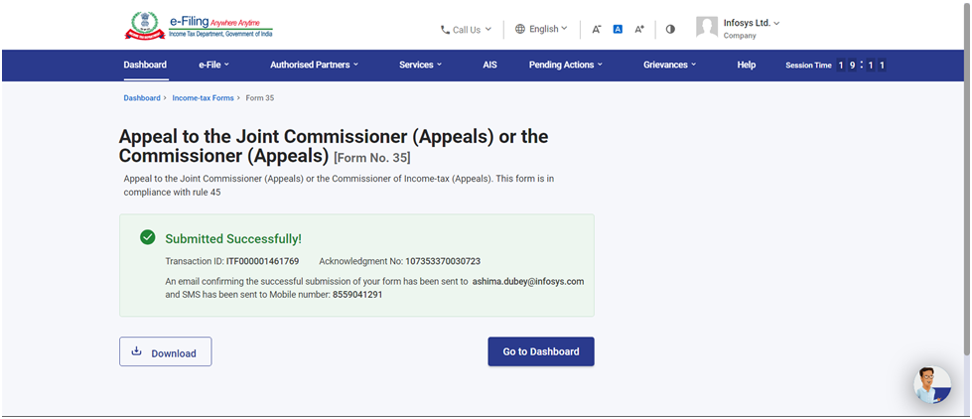Expand the Pending Actions menu
This screenshot has height=419, width=972.
566,65
